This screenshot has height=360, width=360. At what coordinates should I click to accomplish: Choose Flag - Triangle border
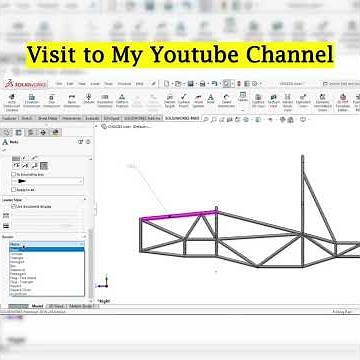tap(47, 282)
